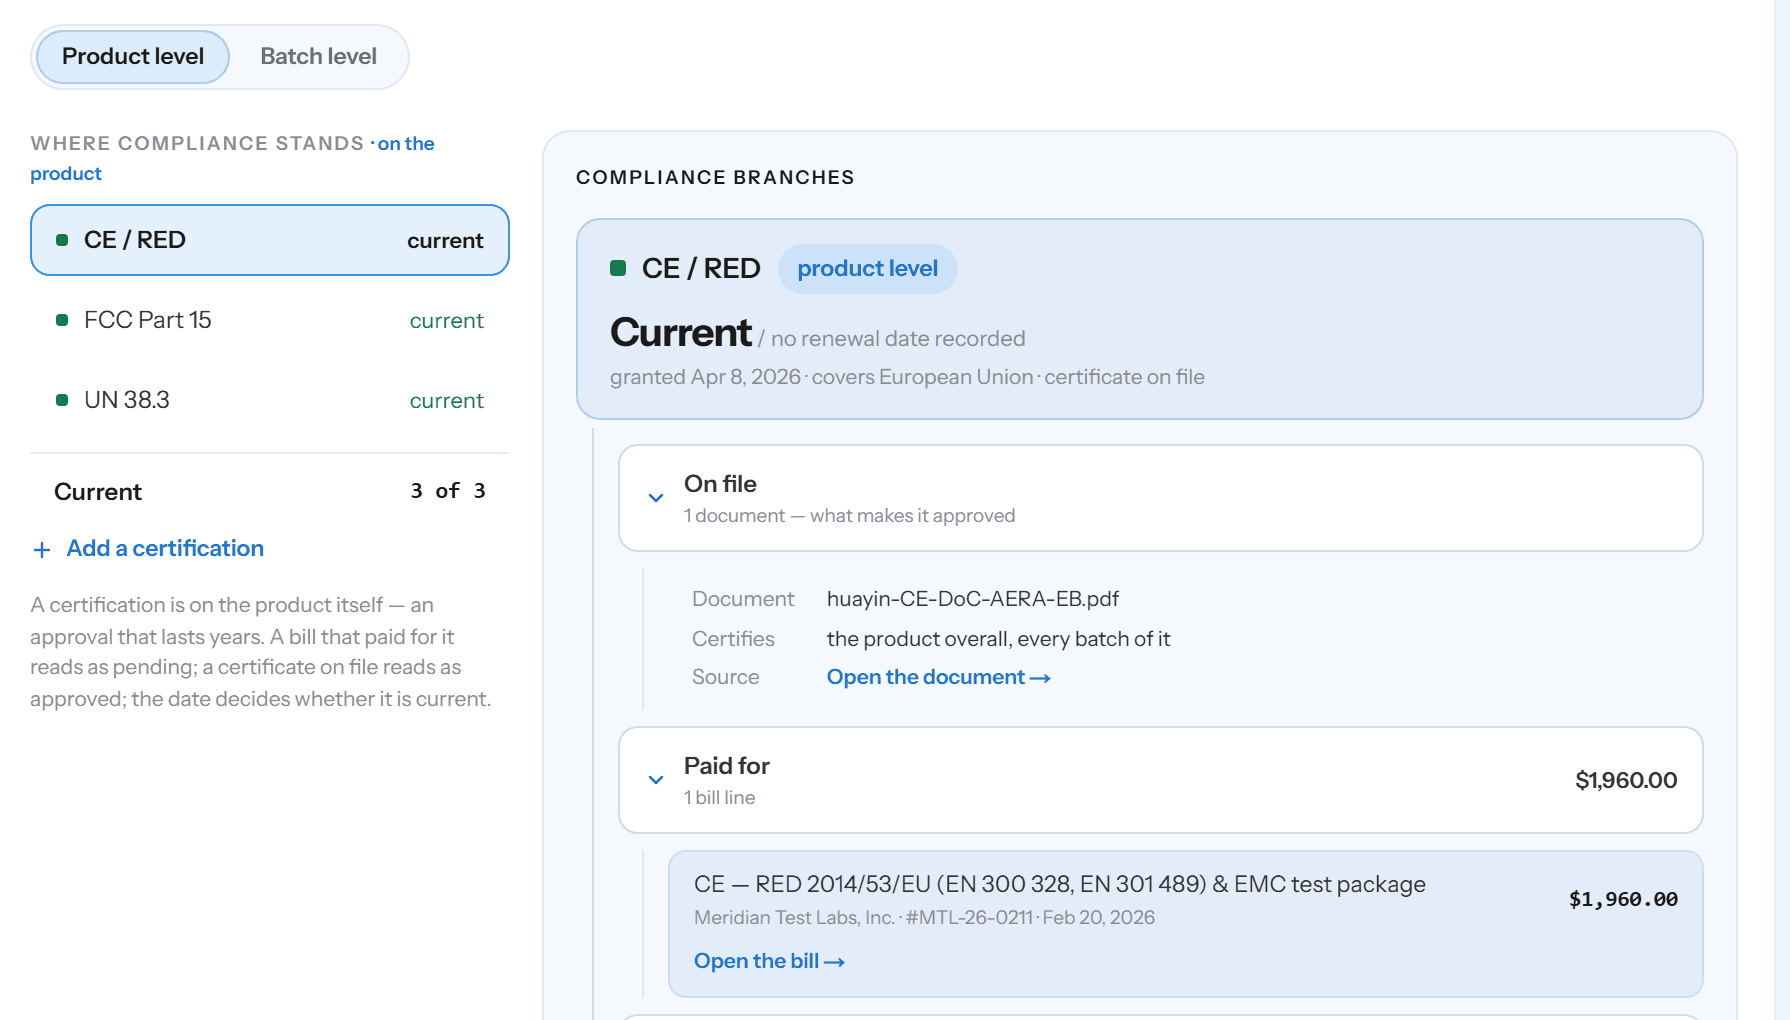The image size is (1790, 1020).
Task: Click the 'granted Apr 8, 2026' details line
Action: tap(907, 377)
